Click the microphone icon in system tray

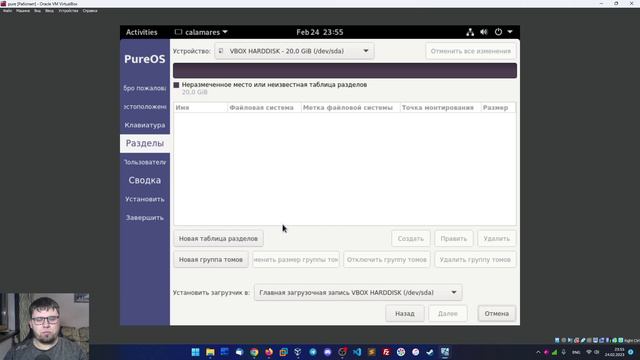(x=564, y=352)
